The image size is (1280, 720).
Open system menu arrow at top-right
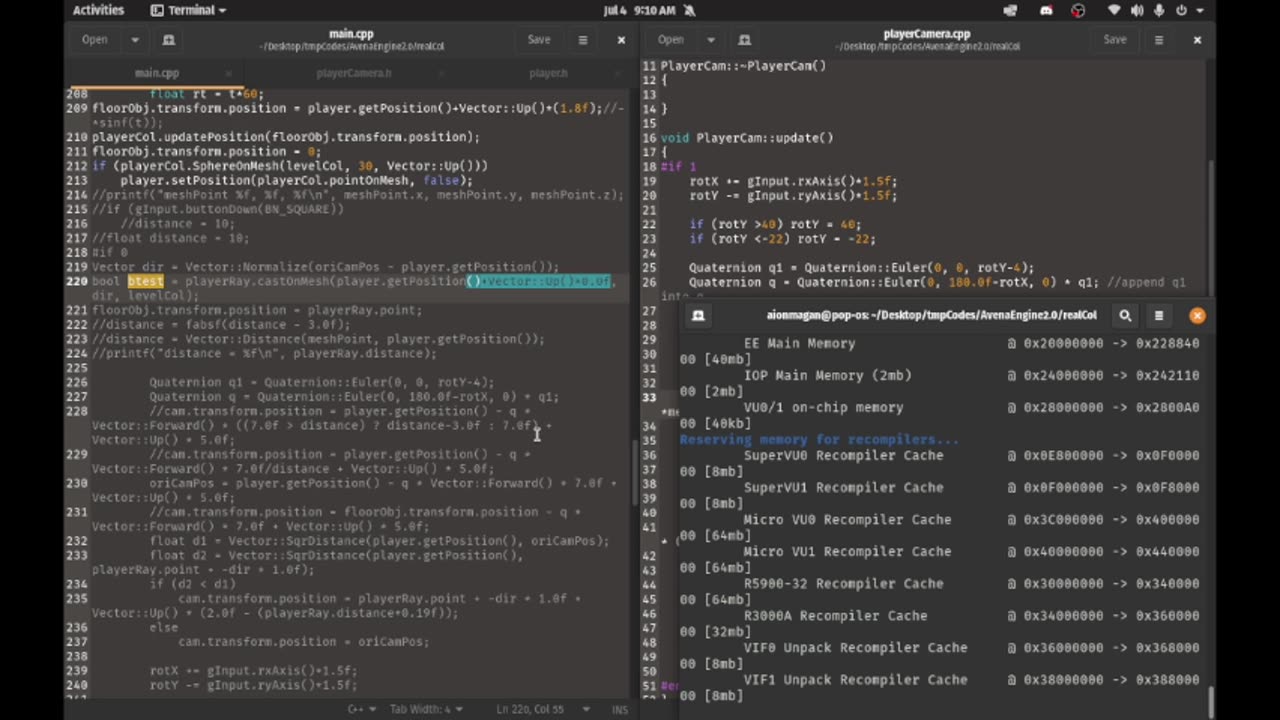click(1200, 10)
